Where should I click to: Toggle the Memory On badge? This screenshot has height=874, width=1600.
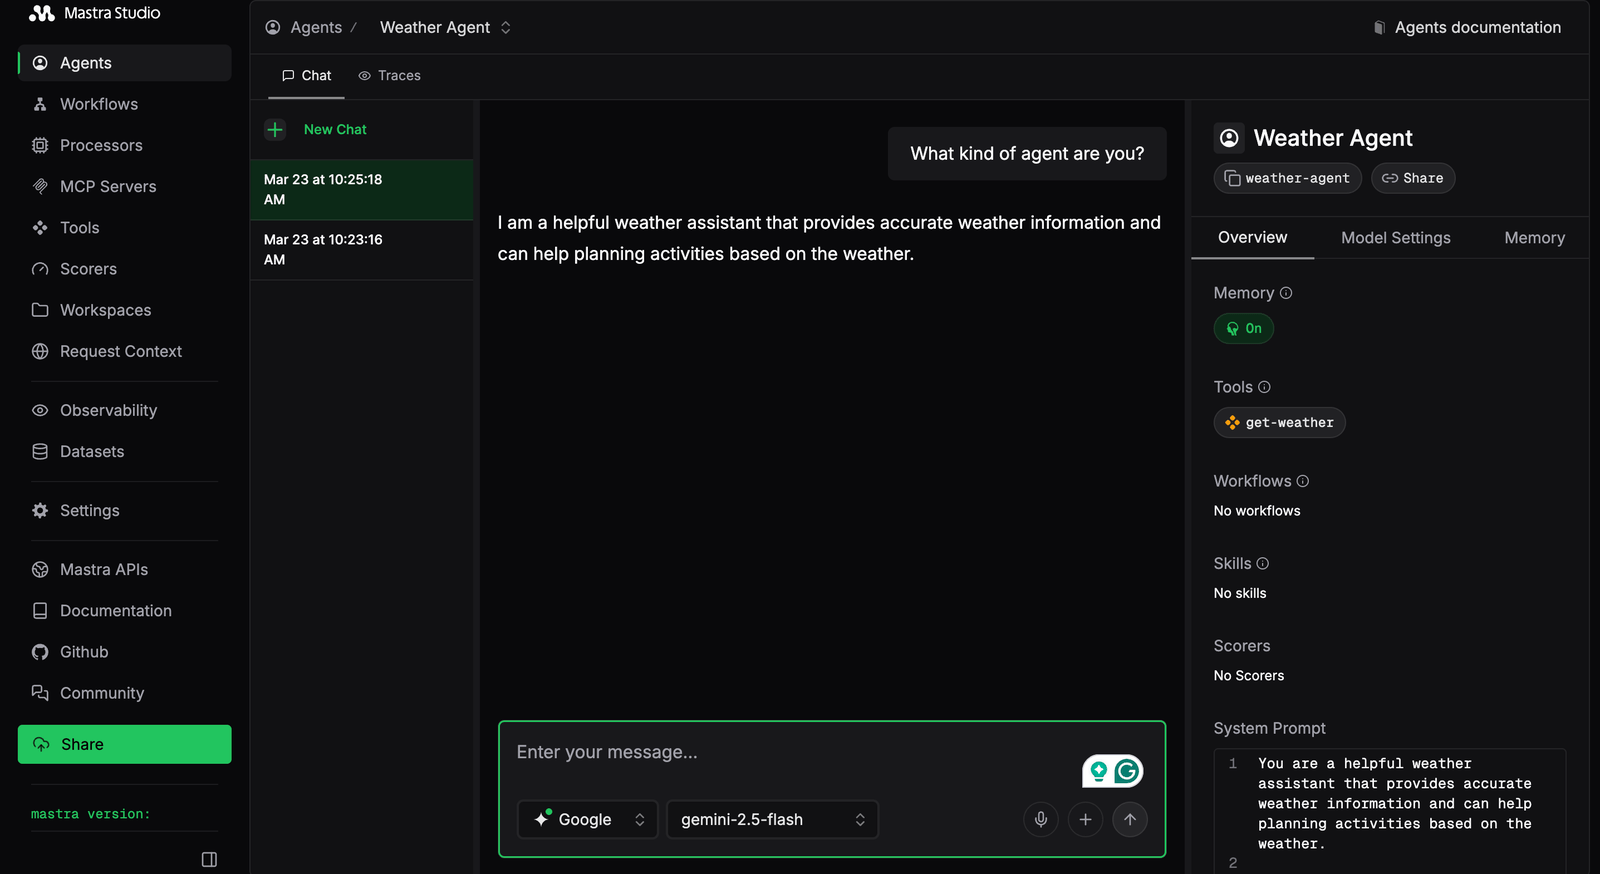click(x=1243, y=328)
